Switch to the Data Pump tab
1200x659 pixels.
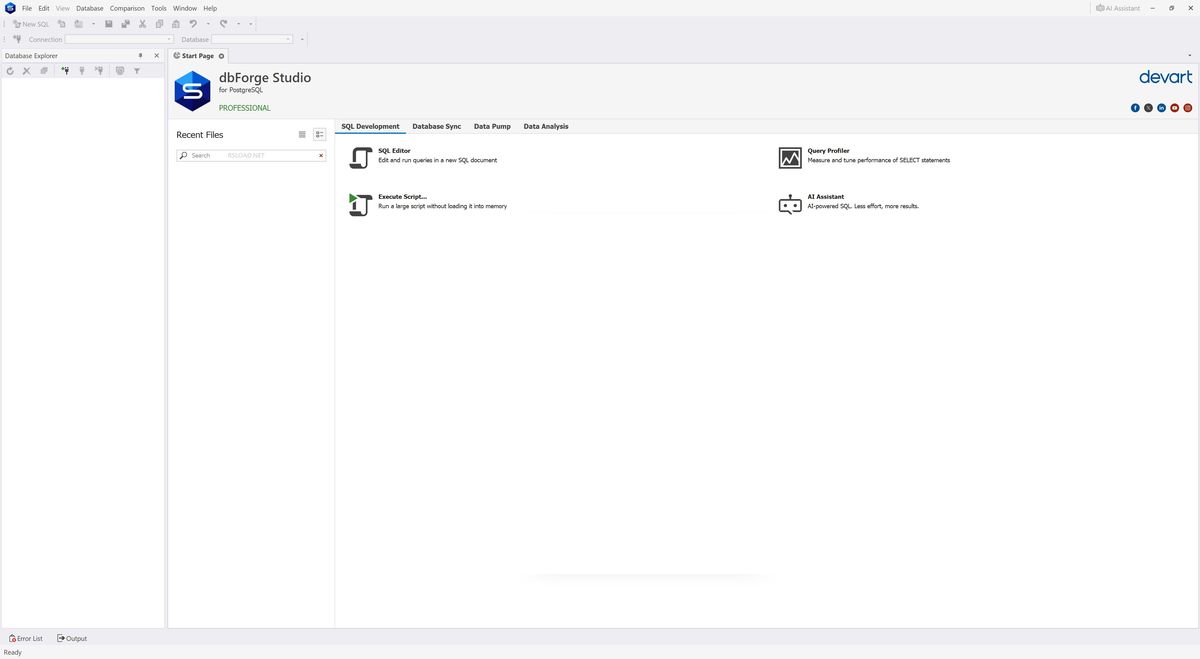[x=492, y=127]
